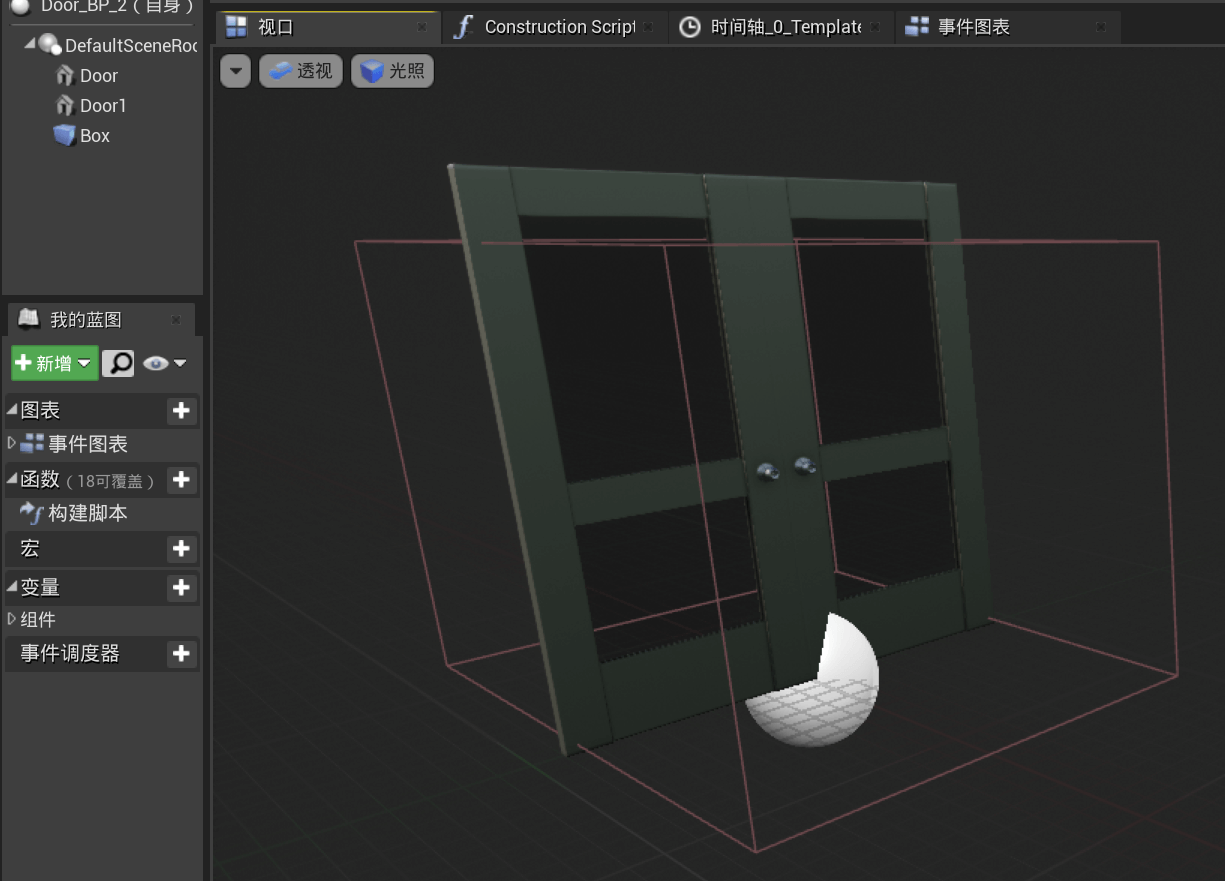The image size is (1225, 881).
Task: Close the 时间轴_0_Template tab
Action: click(x=875, y=28)
